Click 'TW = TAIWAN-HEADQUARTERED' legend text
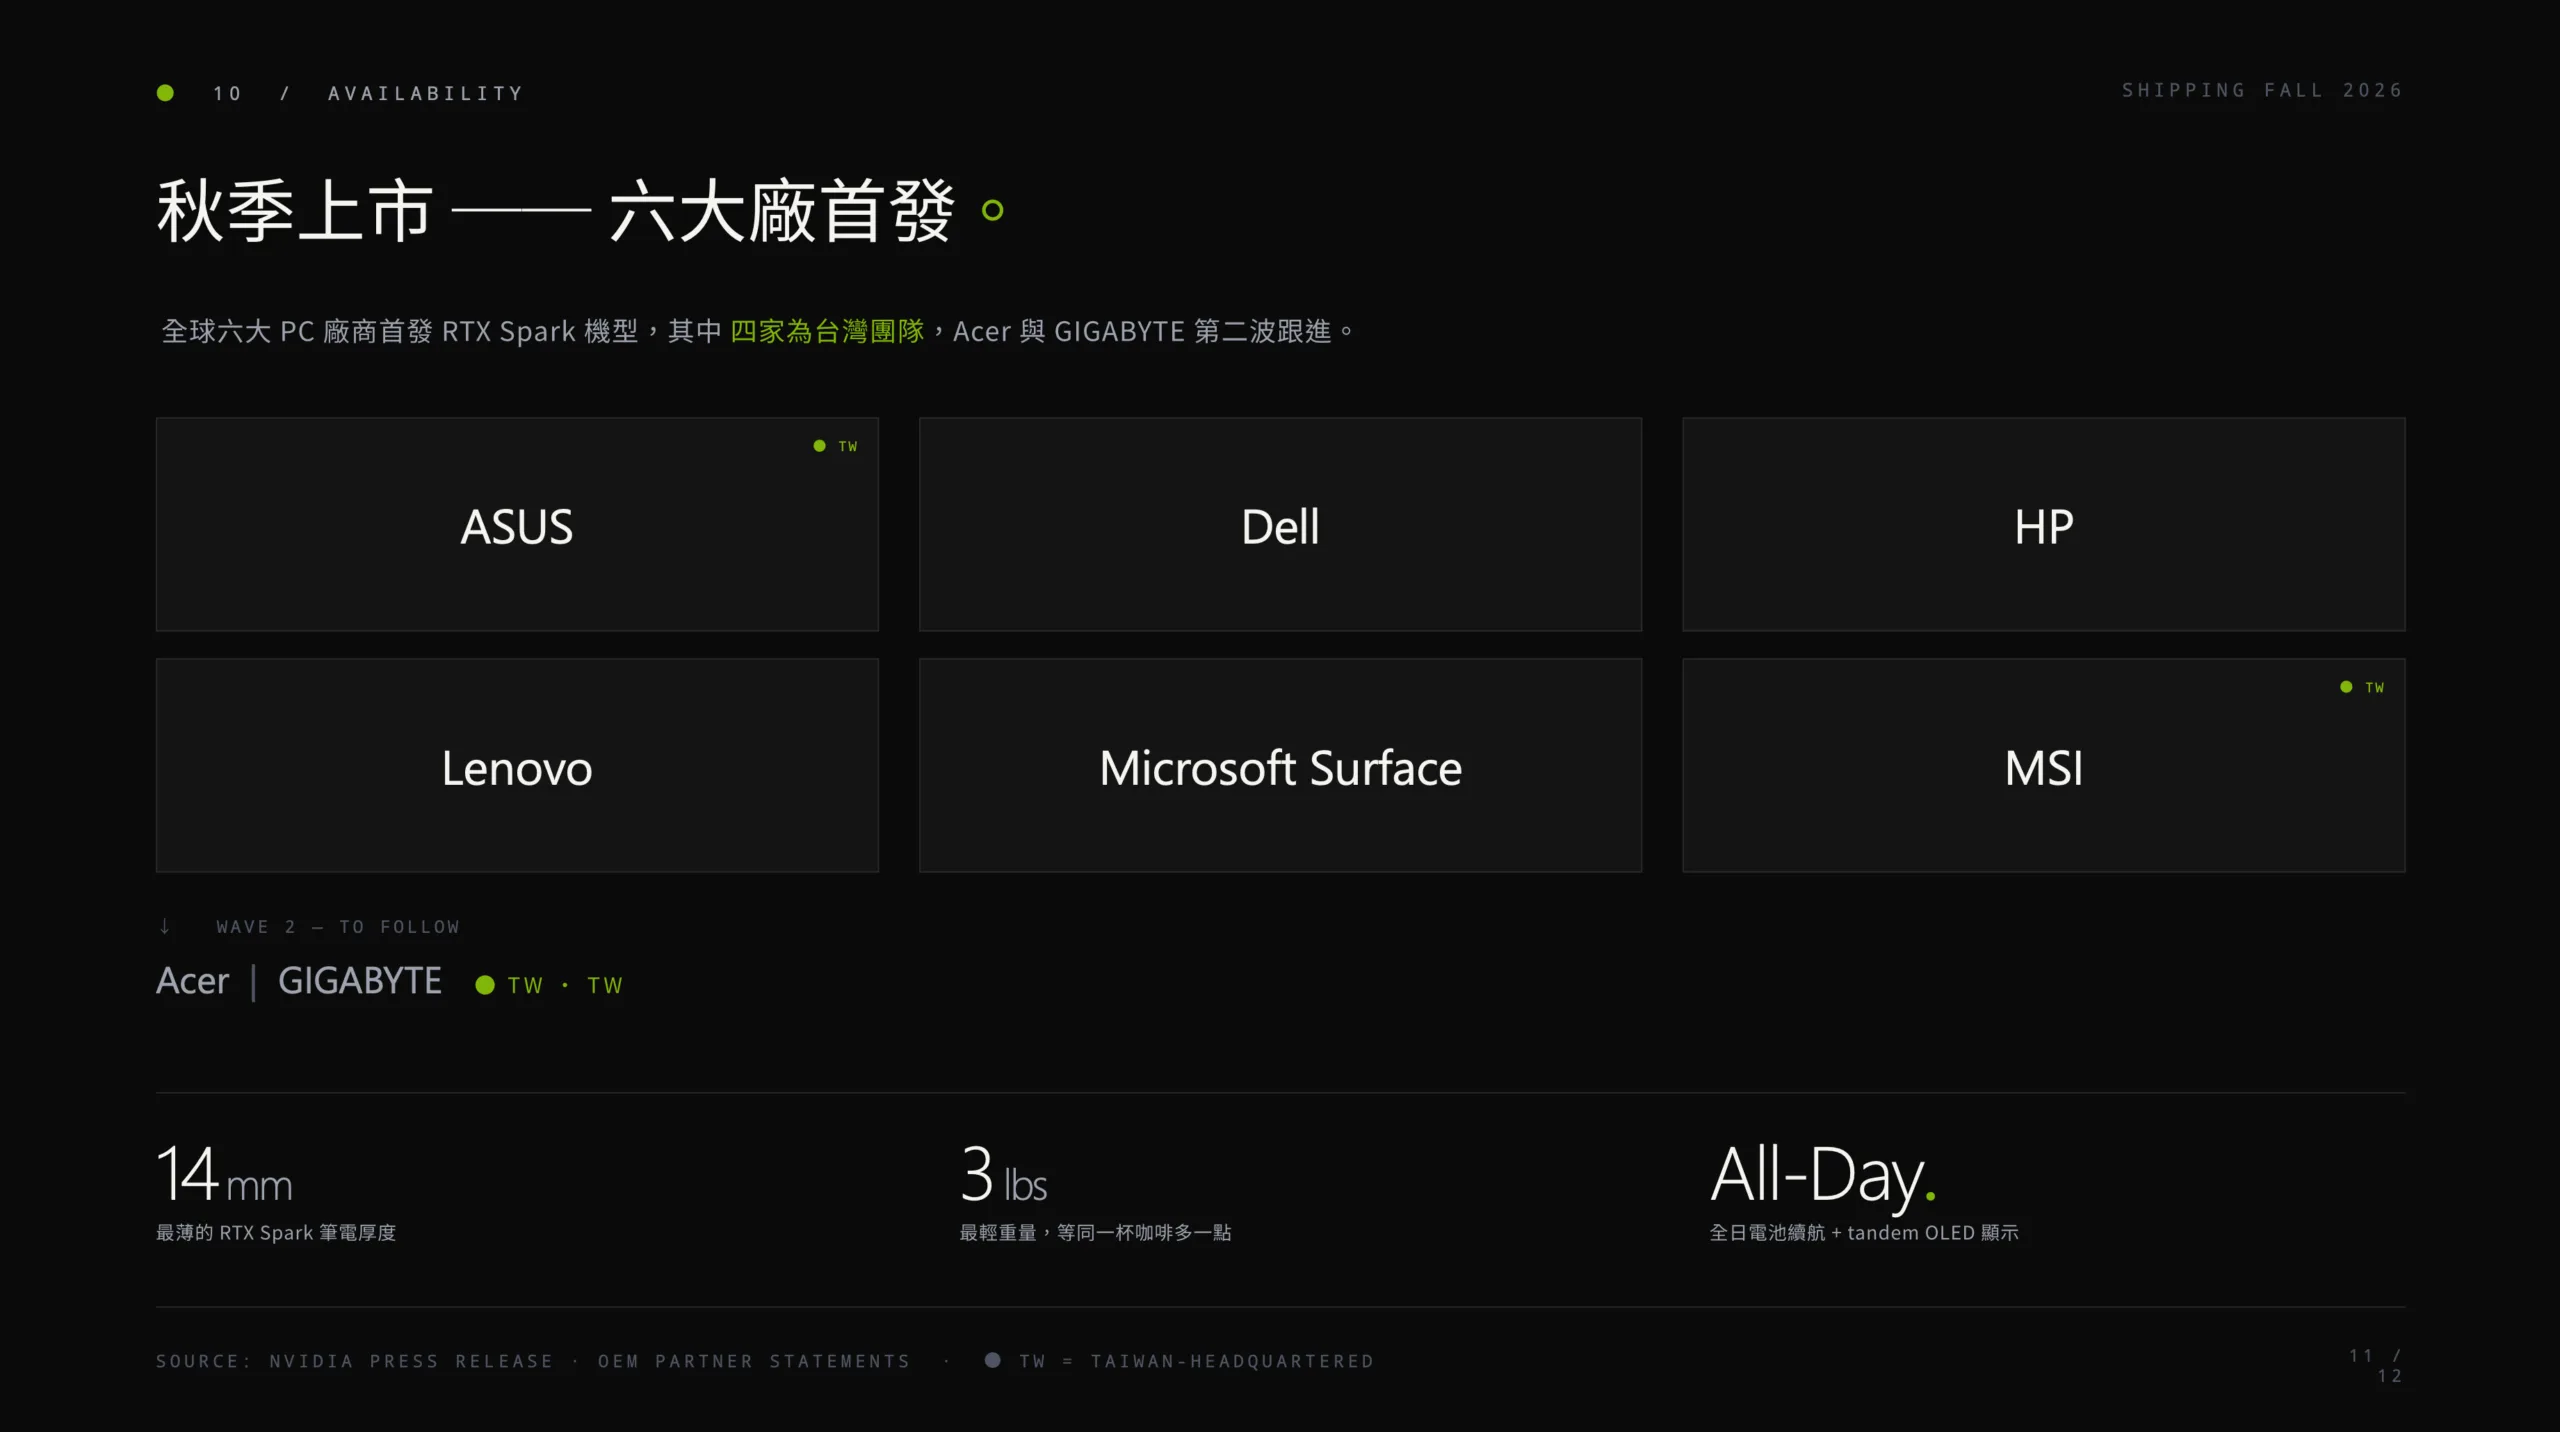2560x1432 pixels. 1197,1361
